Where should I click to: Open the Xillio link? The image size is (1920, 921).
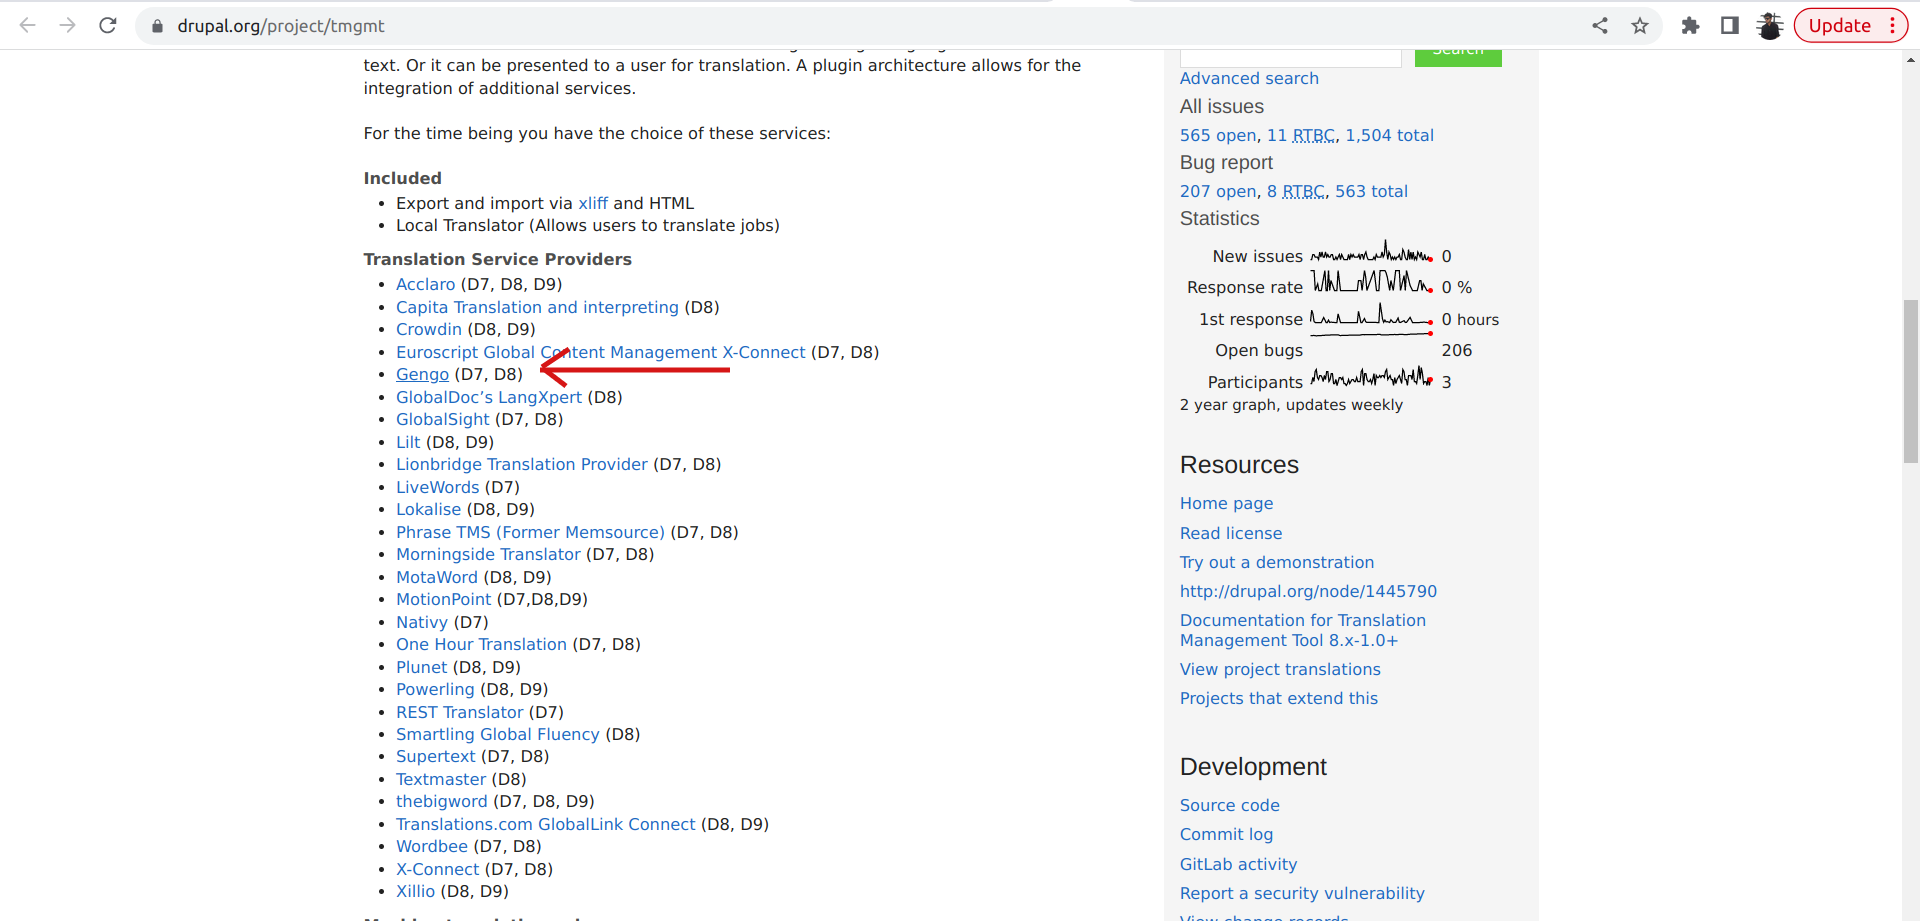pyautogui.click(x=416, y=891)
